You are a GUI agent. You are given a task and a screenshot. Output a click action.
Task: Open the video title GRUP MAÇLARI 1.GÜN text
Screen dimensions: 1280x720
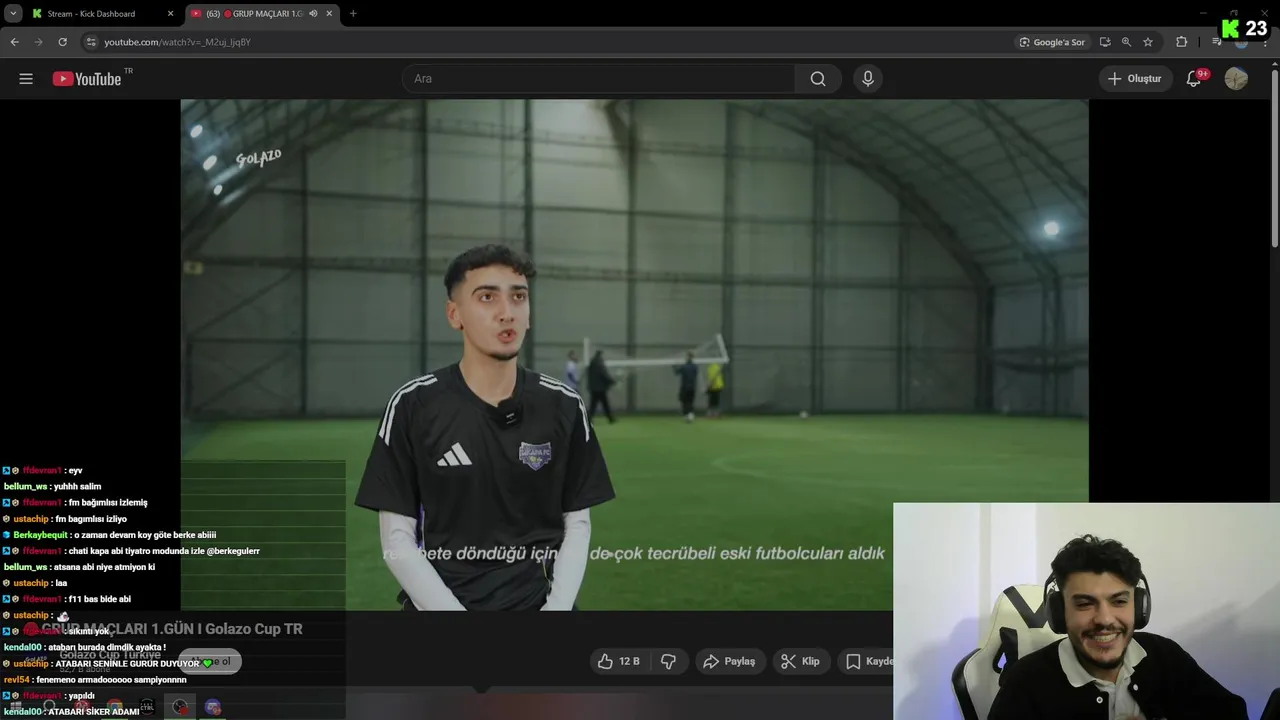point(172,629)
